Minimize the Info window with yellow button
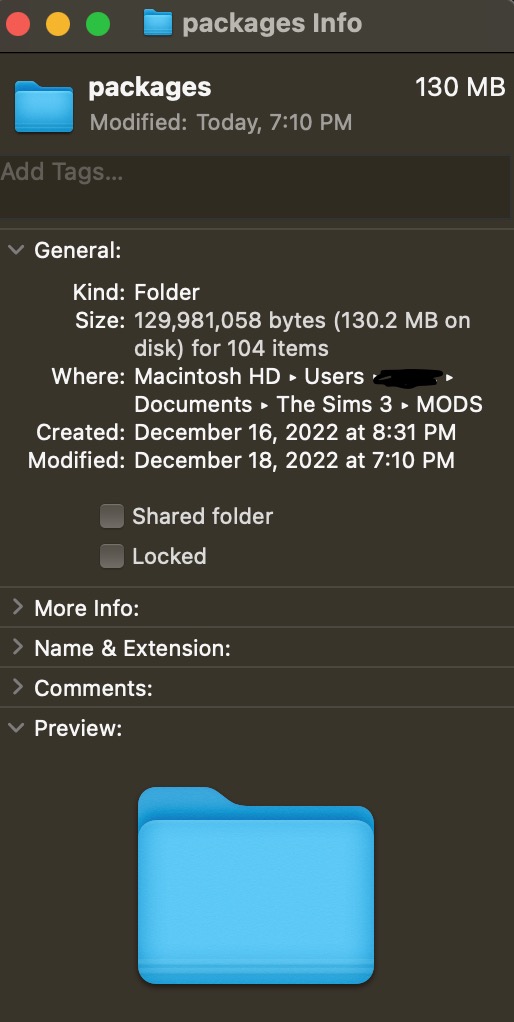 pos(58,24)
